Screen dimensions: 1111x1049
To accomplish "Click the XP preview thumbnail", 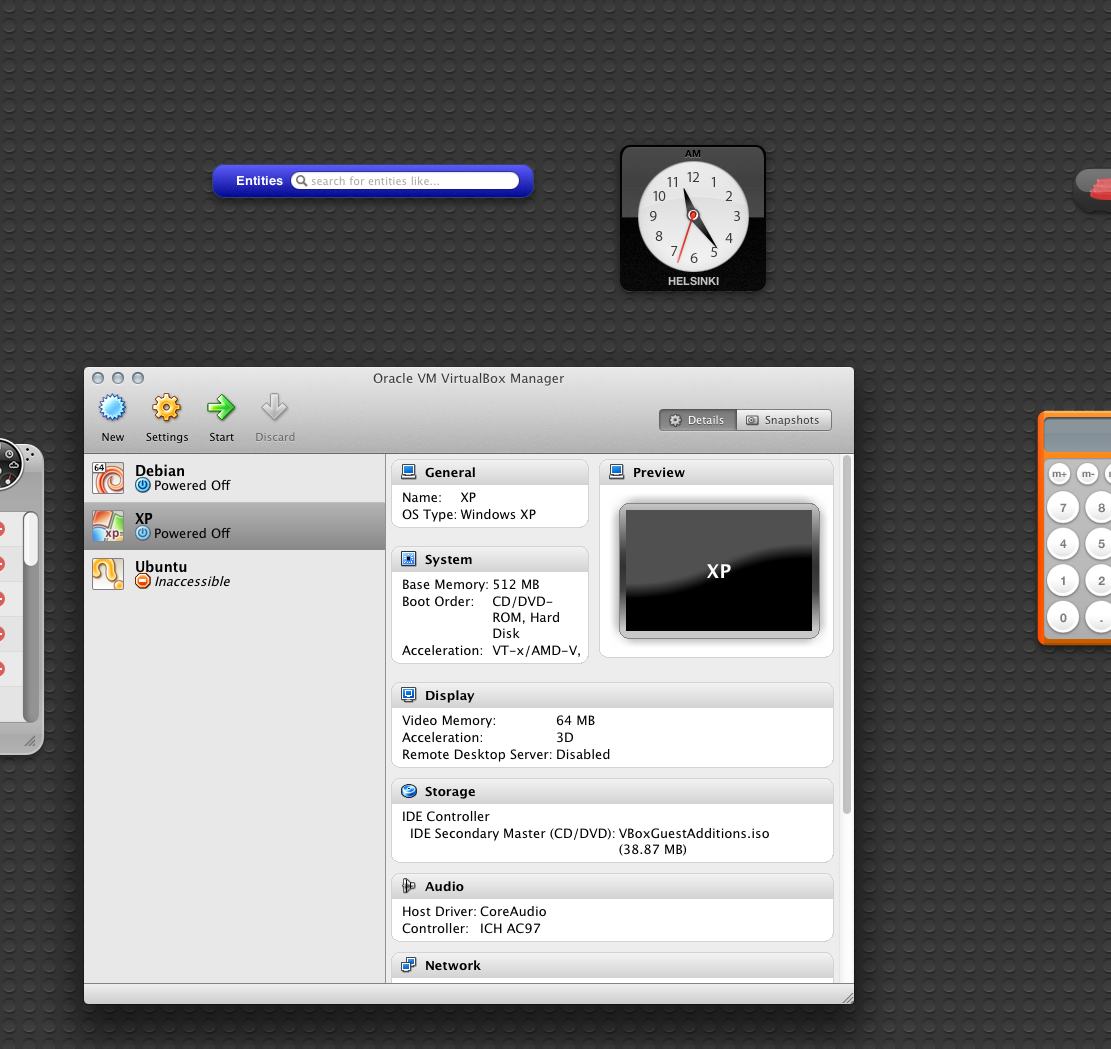I will (718, 571).
